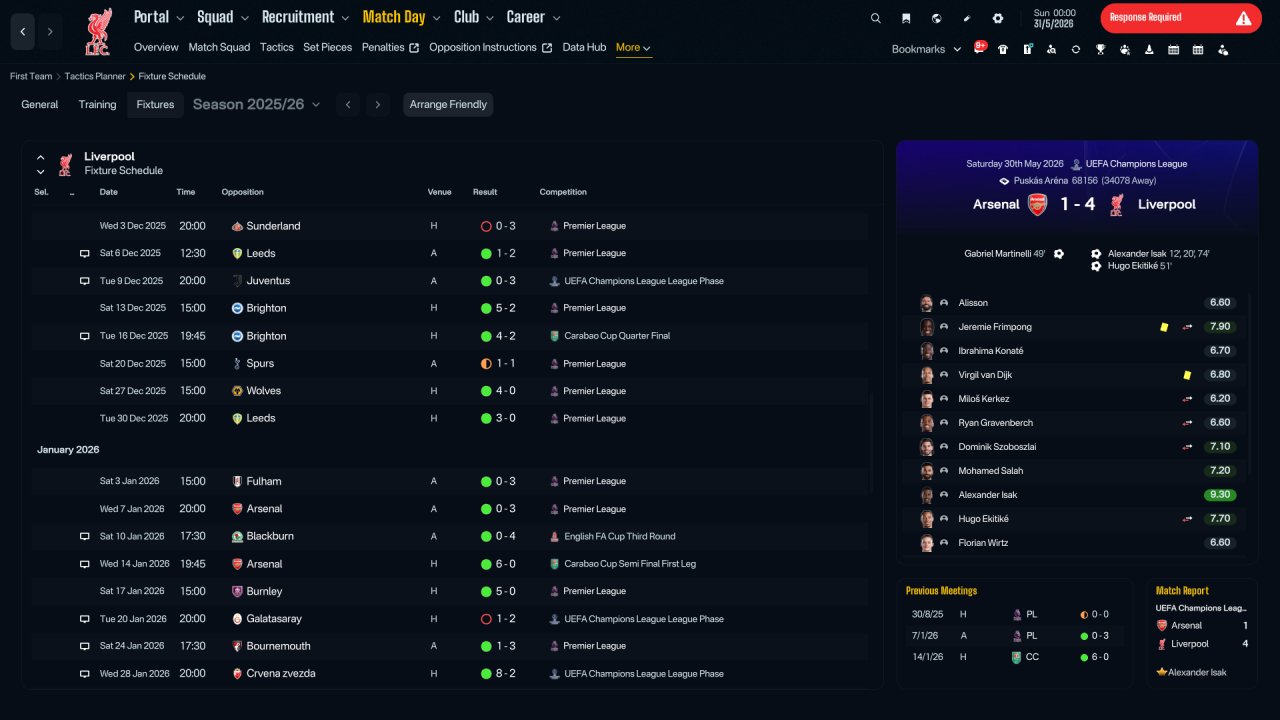The width and height of the screenshot is (1280, 720).
Task: Click the Arsenal crest in match scoreline
Action: [1037, 204]
